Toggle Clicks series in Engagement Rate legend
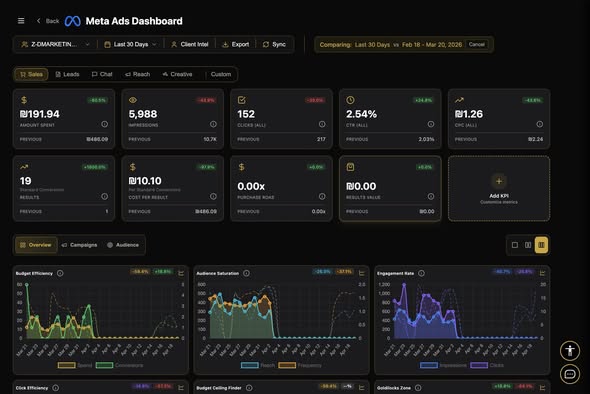 [487, 365]
